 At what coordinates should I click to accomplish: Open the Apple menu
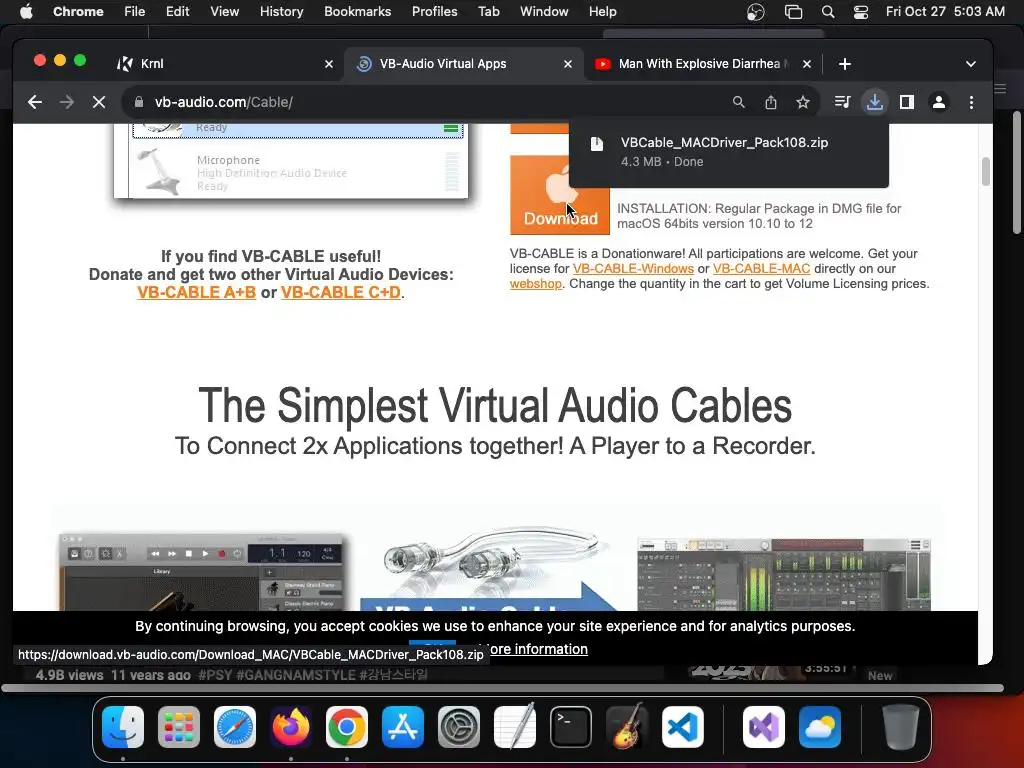(x=26, y=11)
